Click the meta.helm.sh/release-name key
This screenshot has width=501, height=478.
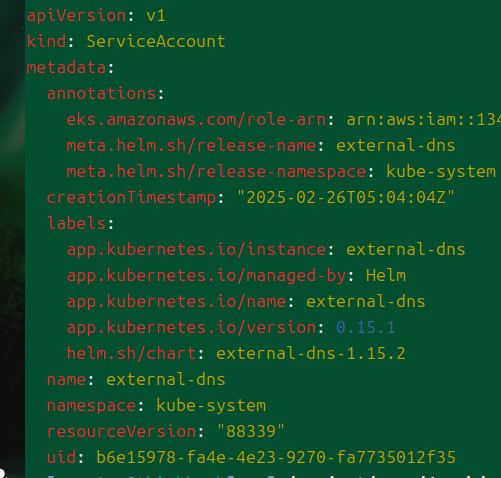tap(191, 146)
